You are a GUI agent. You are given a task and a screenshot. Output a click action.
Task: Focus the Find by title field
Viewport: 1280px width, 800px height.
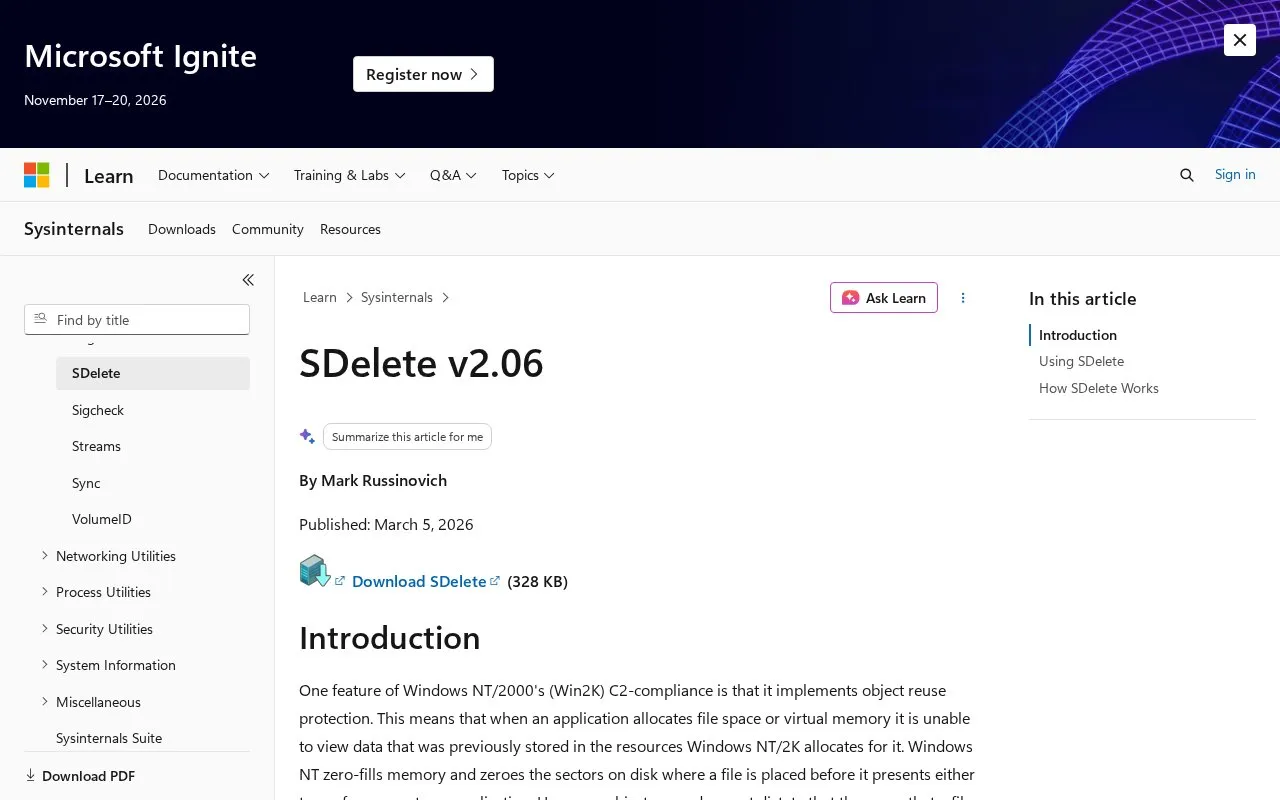pos(137,320)
